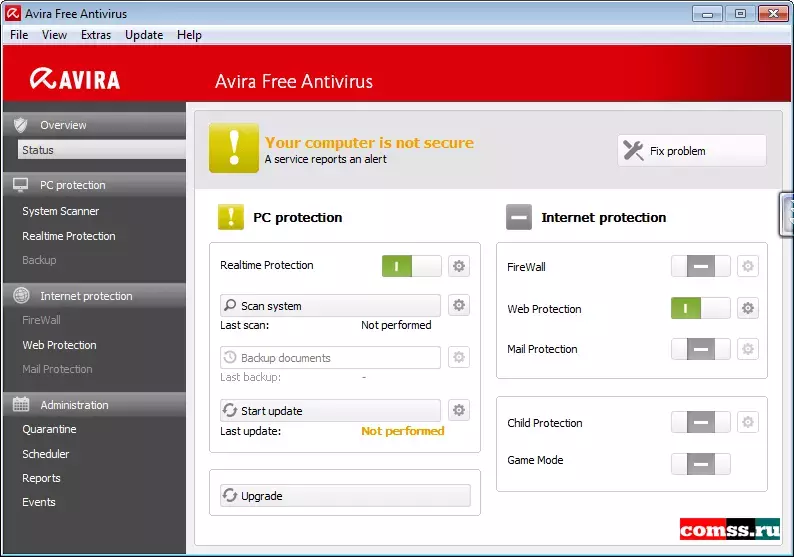The height and width of the screenshot is (557, 794).
Task: Open System Scanner in sidebar
Action: click(61, 211)
